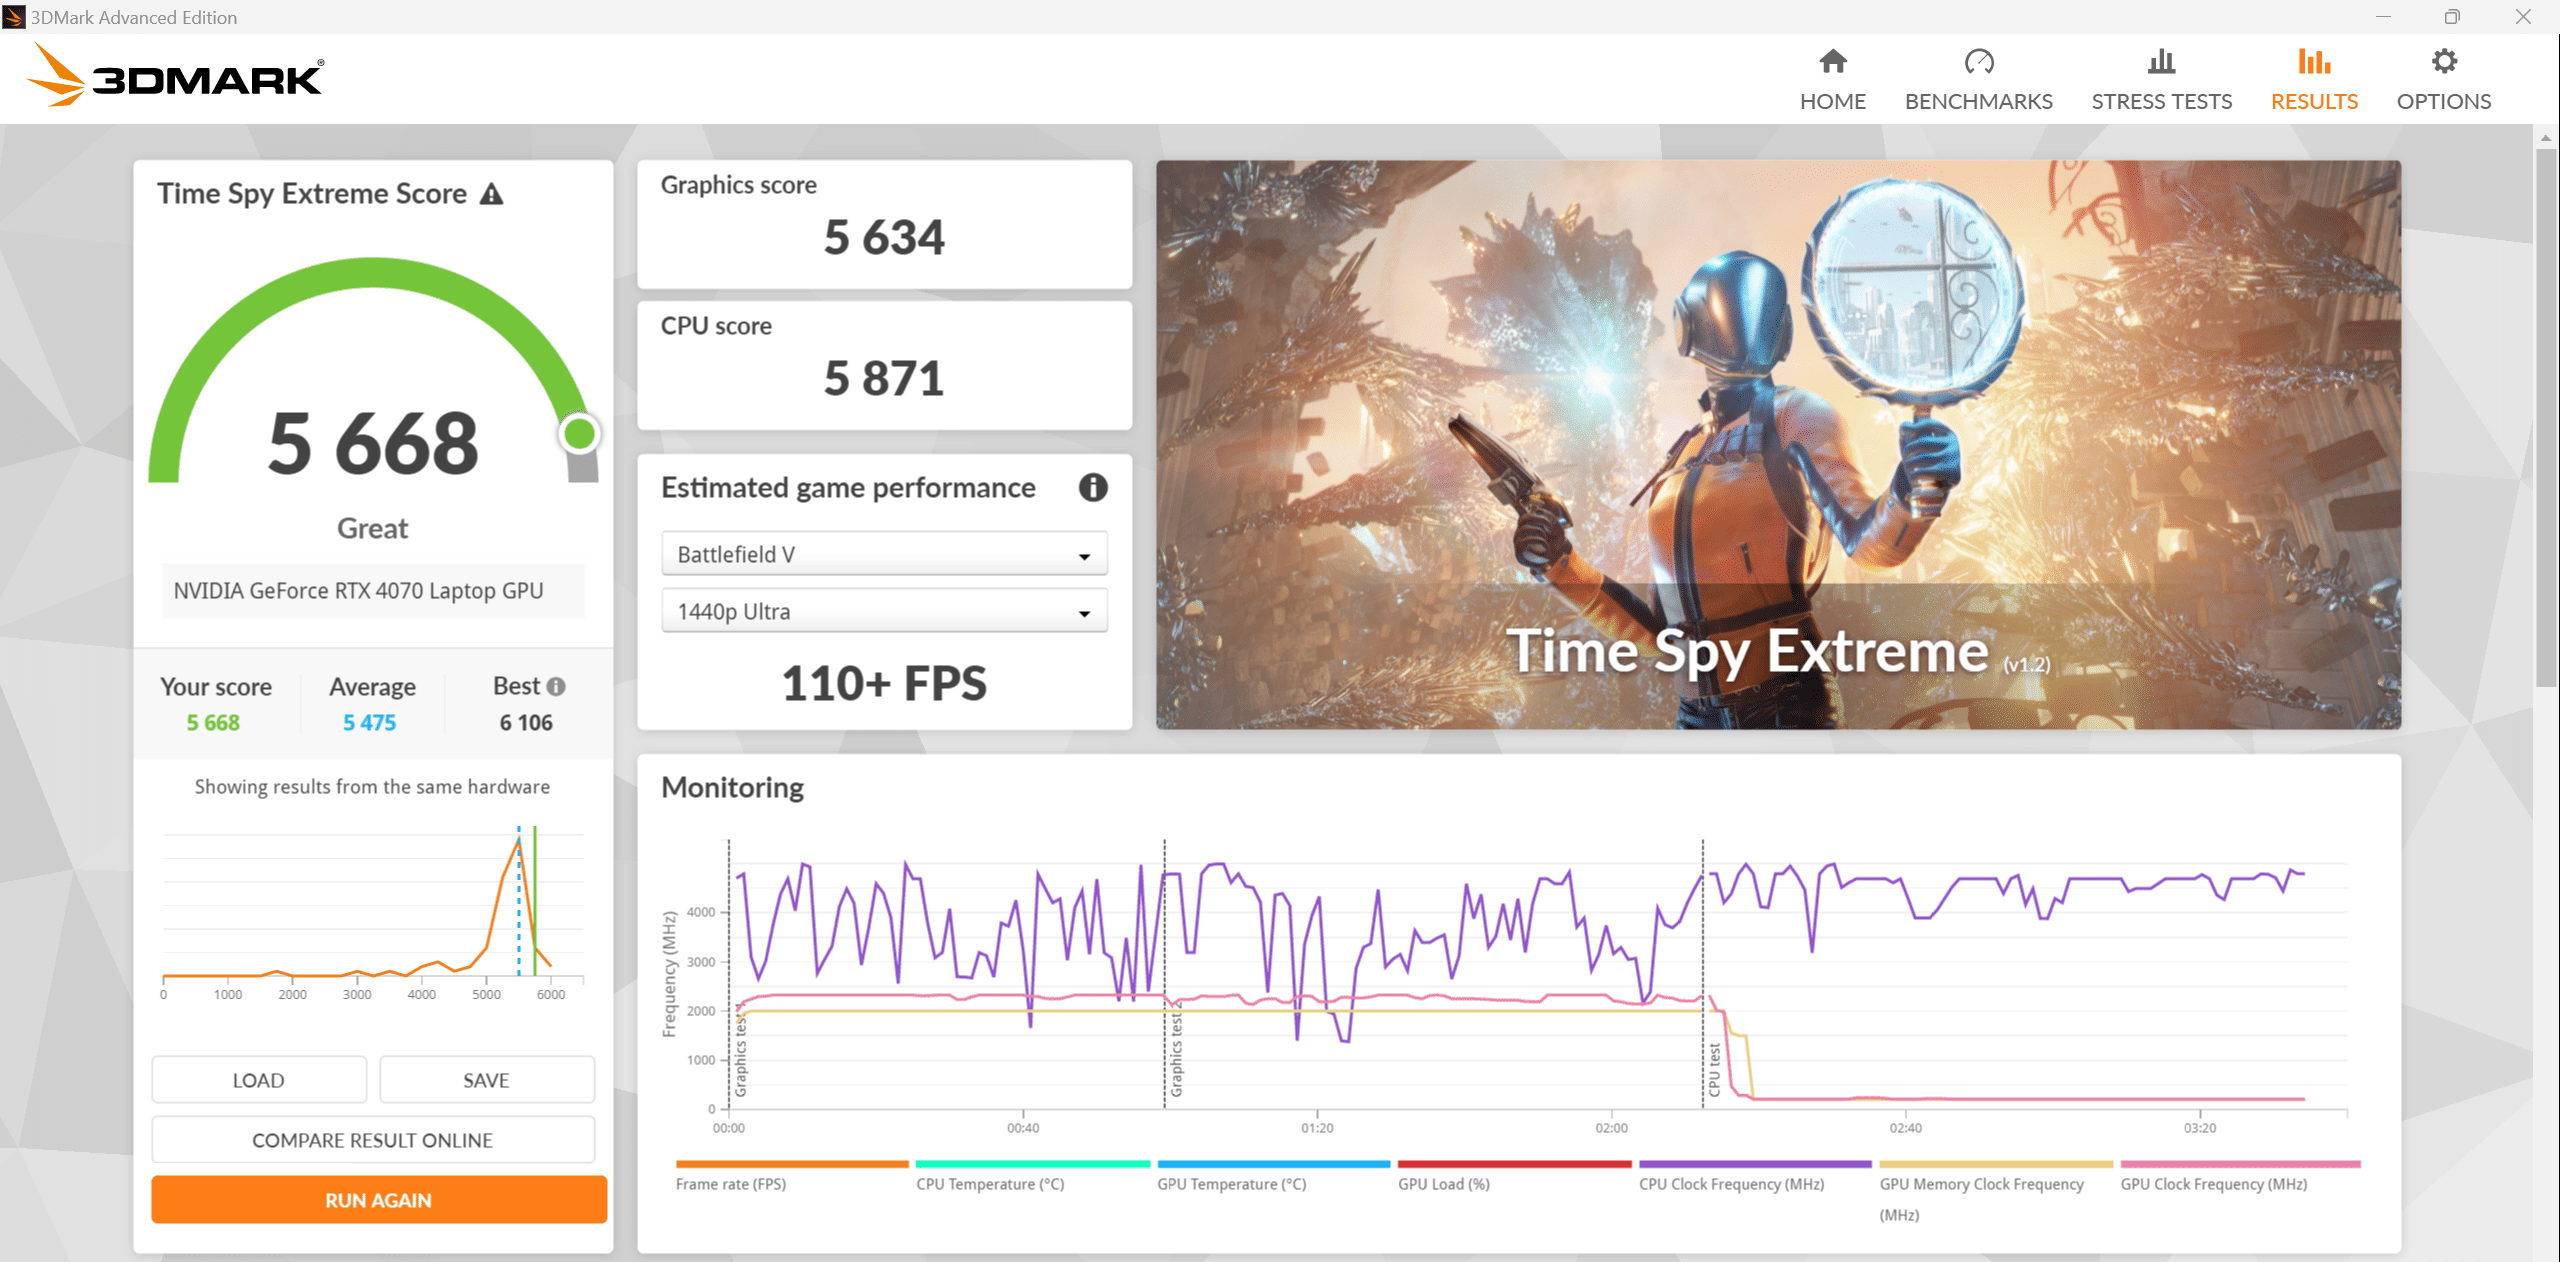This screenshot has width=2560, height=1262.
Task: Click the orange Results bars icon
Action: click(x=2313, y=62)
